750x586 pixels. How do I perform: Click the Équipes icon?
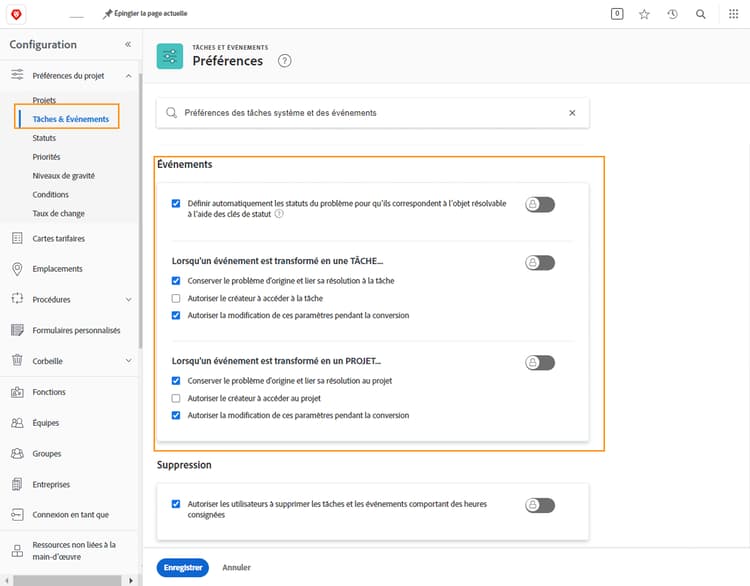17,423
